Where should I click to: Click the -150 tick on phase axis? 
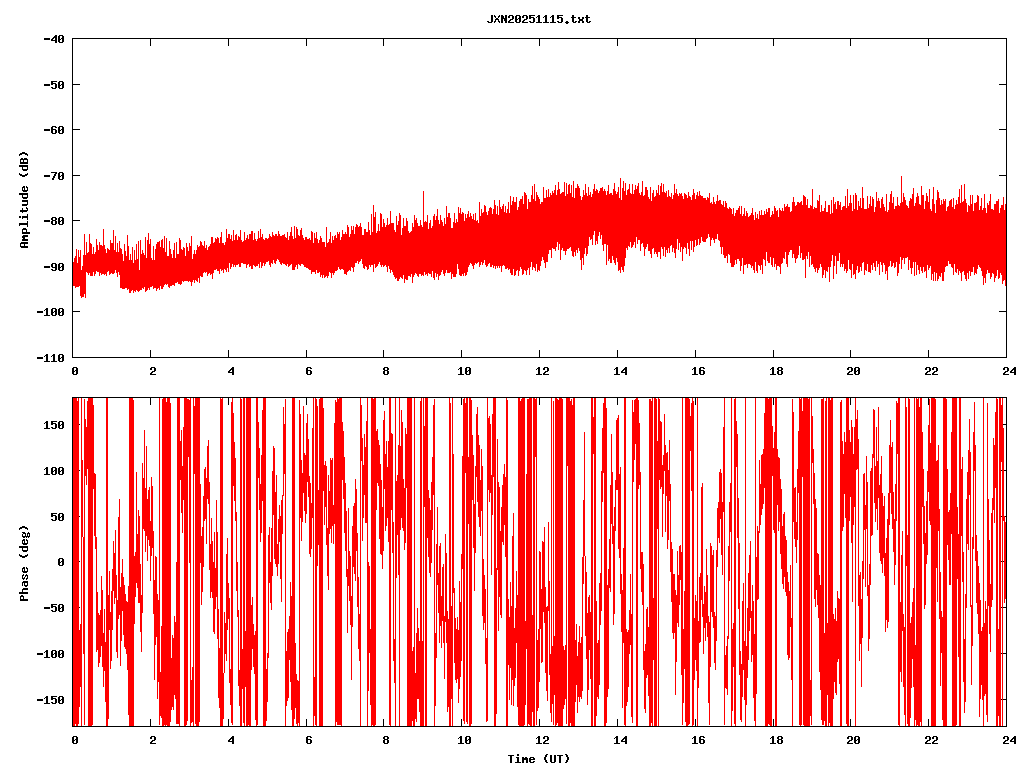pyautogui.click(x=51, y=699)
